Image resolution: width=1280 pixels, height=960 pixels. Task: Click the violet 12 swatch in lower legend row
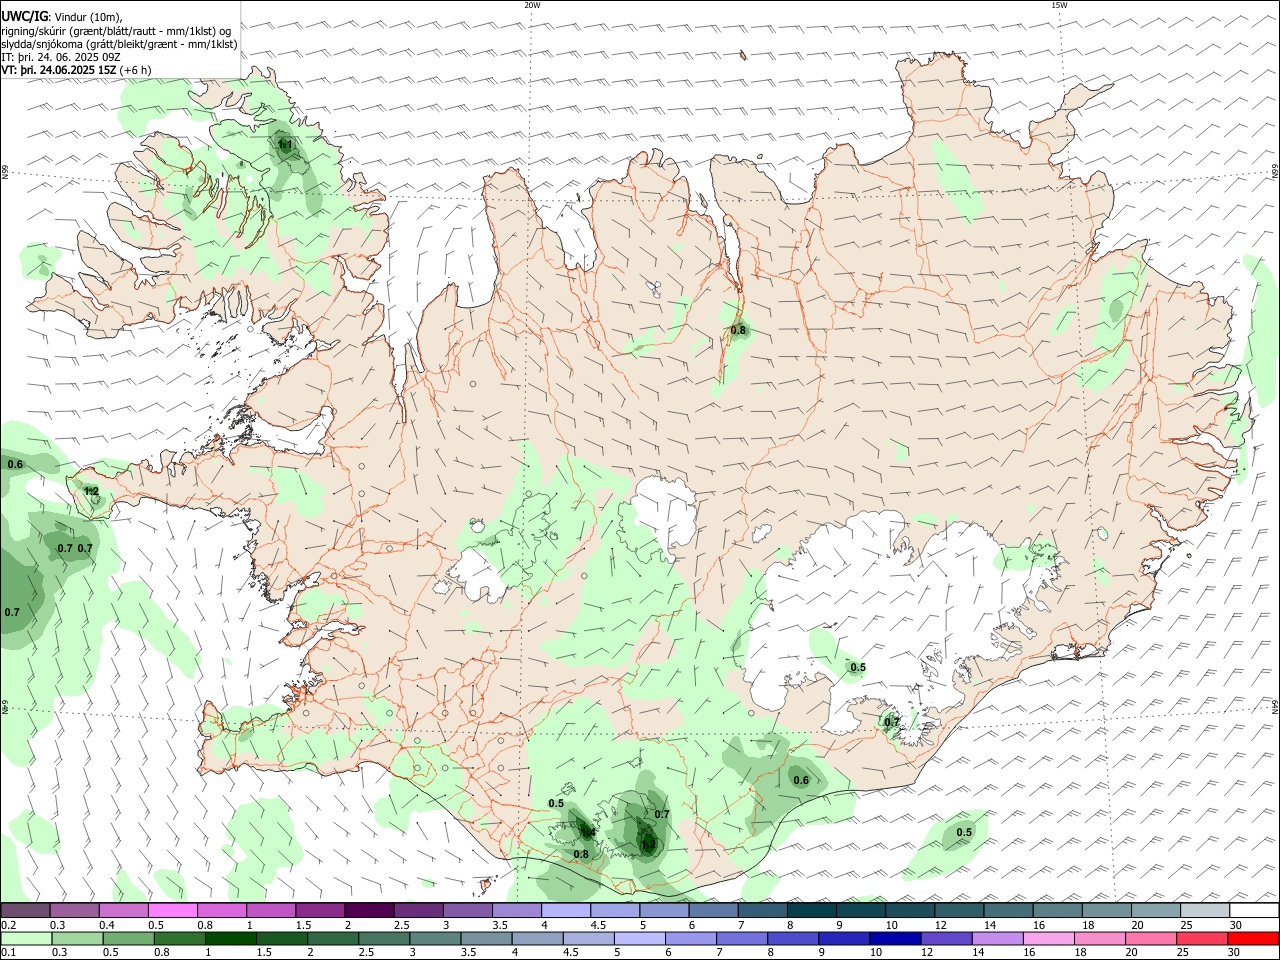coord(946,939)
